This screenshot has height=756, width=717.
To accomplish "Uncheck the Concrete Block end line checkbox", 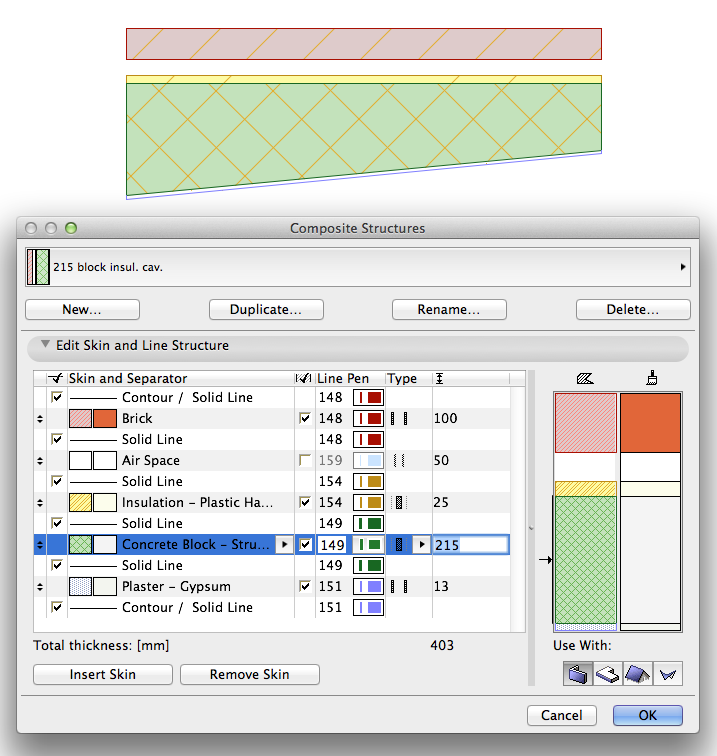I will click(305, 544).
